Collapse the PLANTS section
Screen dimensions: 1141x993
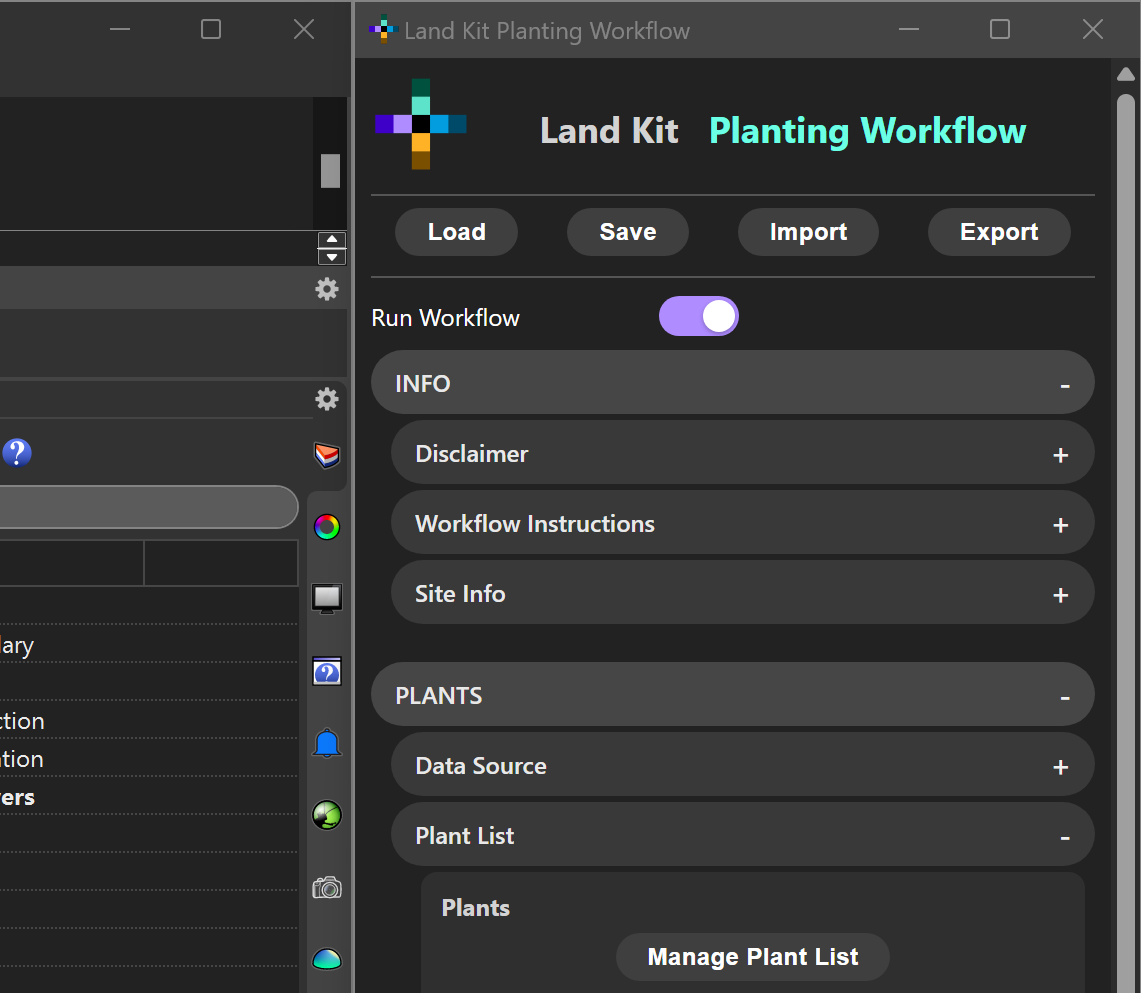pyautogui.click(x=733, y=694)
